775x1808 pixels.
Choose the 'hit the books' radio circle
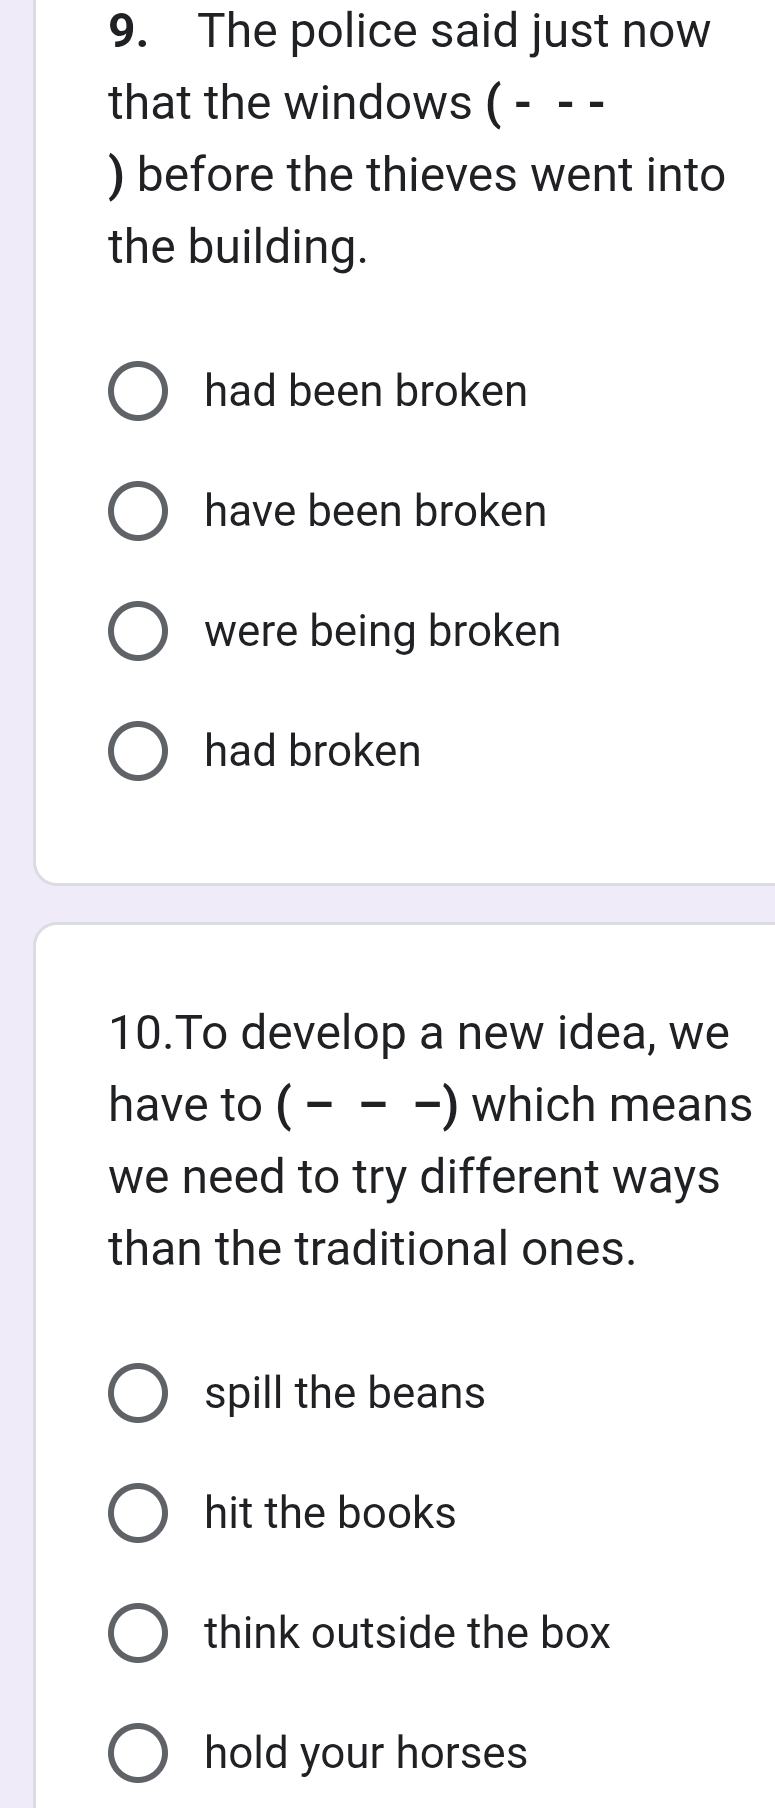(x=137, y=1513)
